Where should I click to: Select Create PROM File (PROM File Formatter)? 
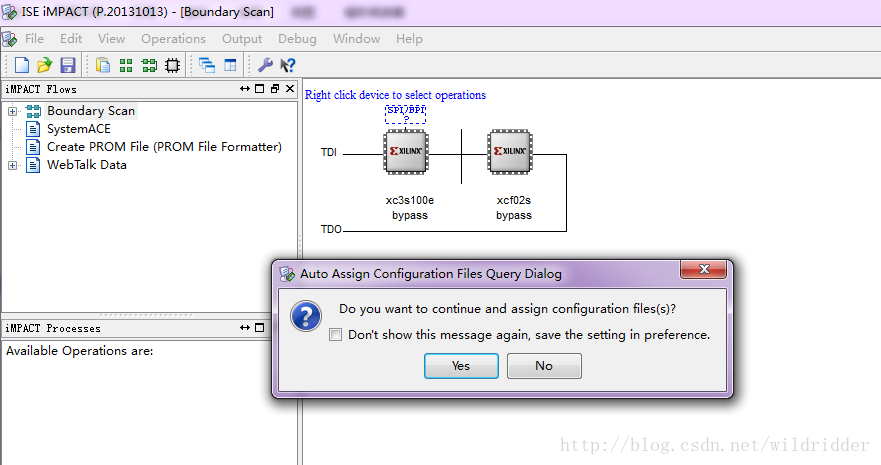[164, 147]
